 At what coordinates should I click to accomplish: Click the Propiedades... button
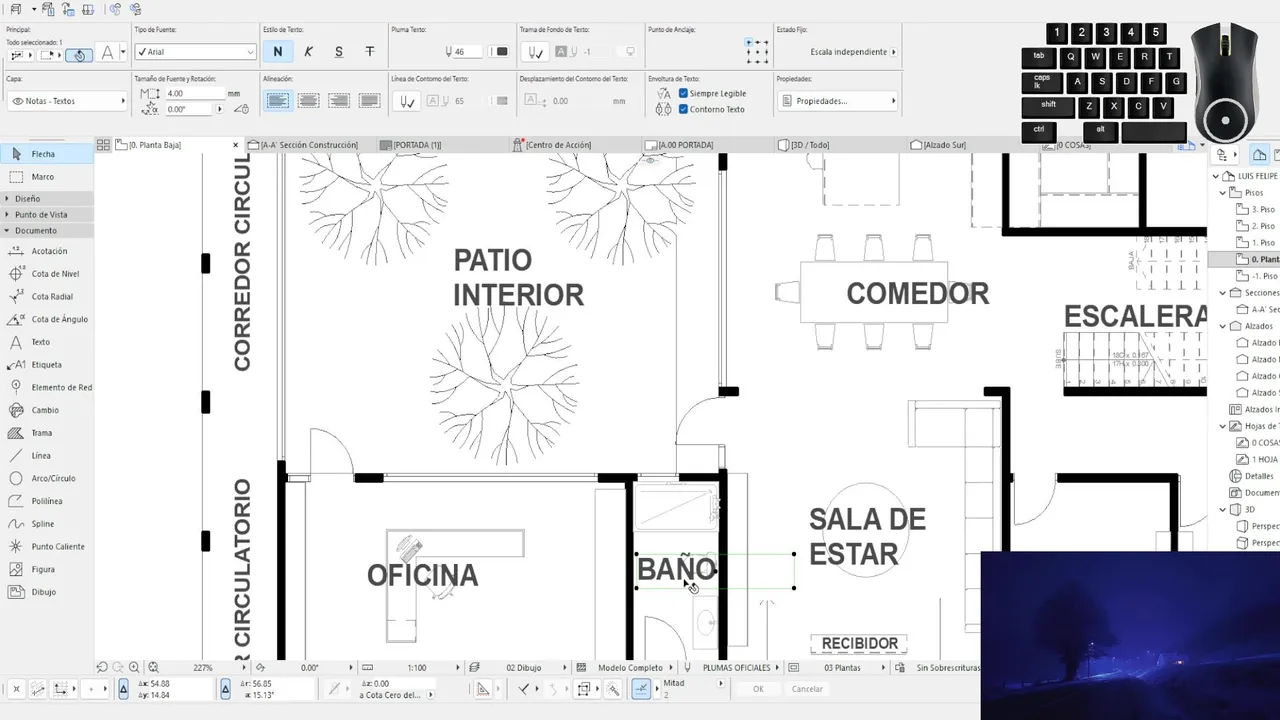click(838, 101)
